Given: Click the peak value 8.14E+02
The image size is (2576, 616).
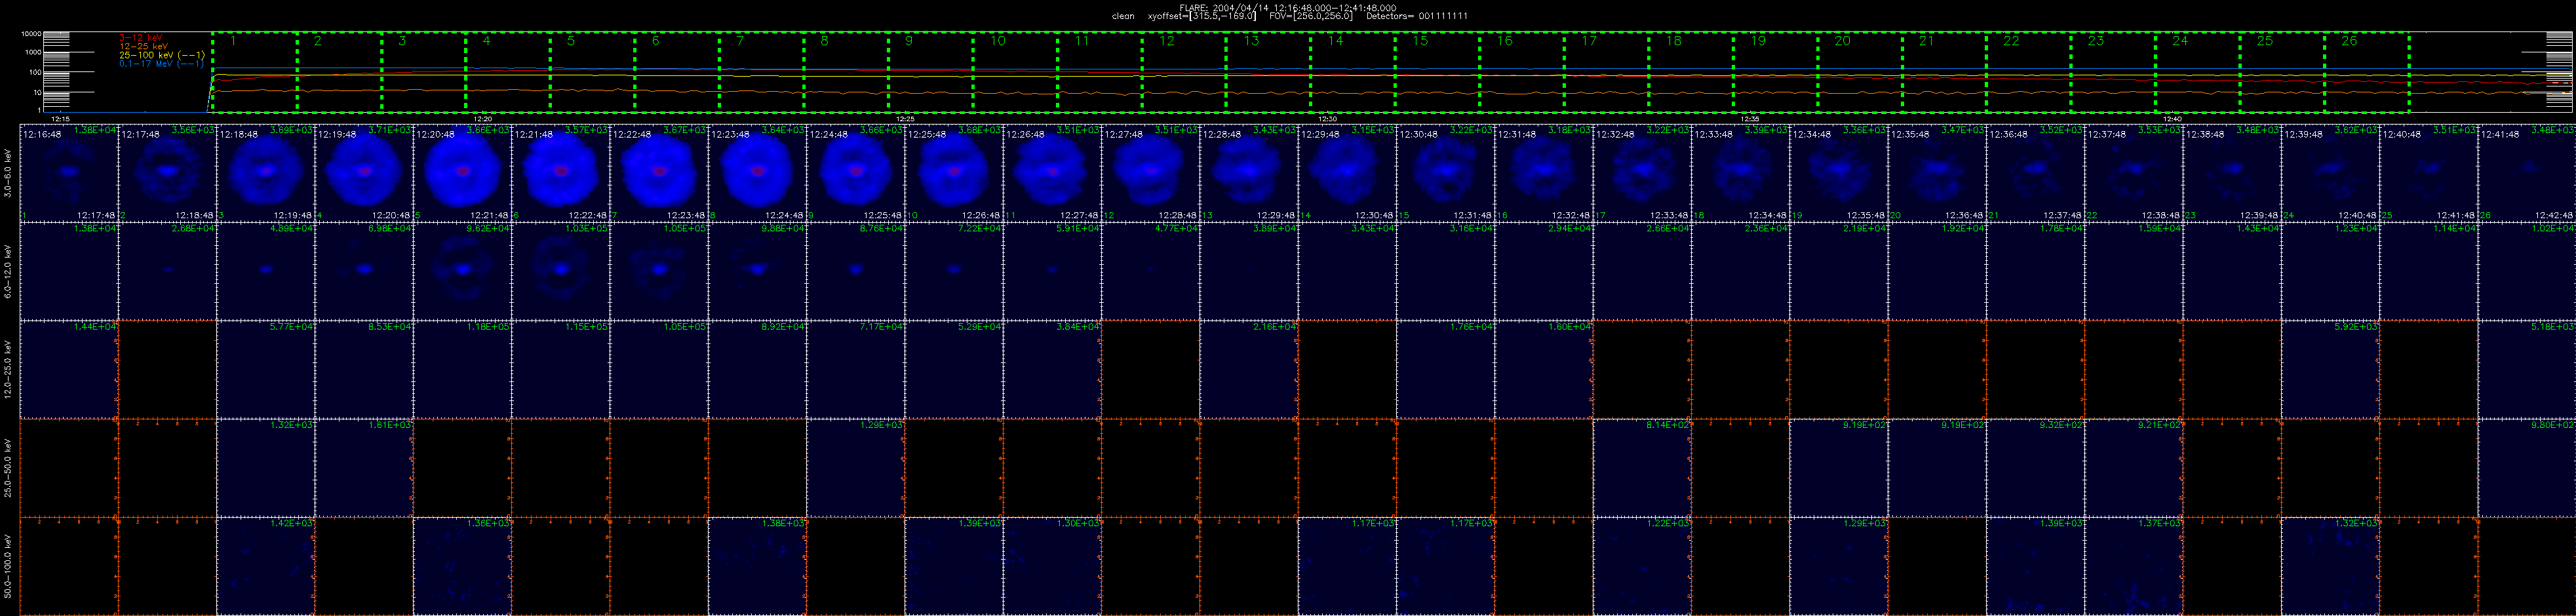Looking at the screenshot, I should [x=1668, y=425].
